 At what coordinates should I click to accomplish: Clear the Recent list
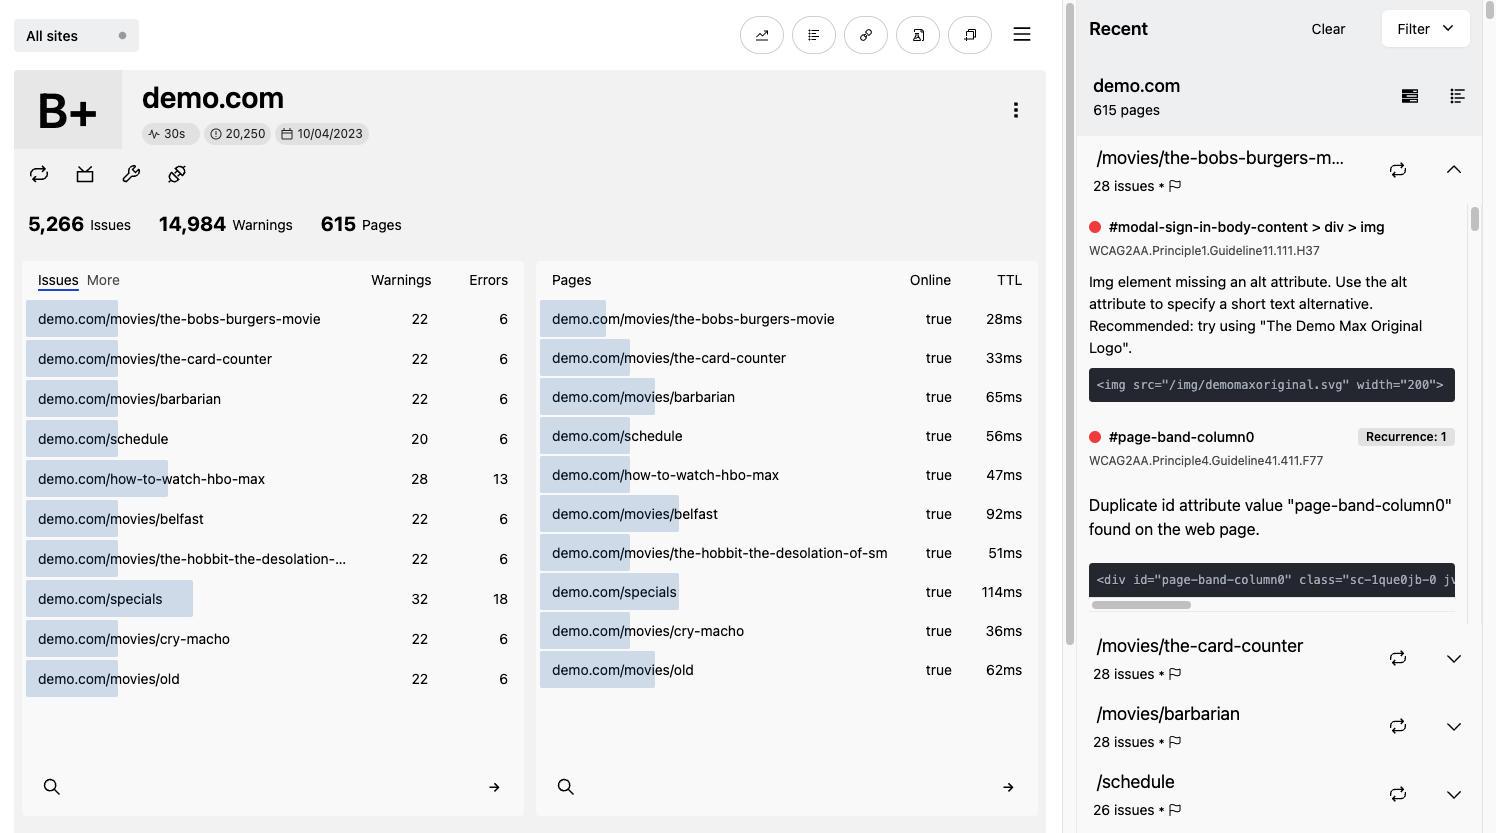coord(1328,29)
